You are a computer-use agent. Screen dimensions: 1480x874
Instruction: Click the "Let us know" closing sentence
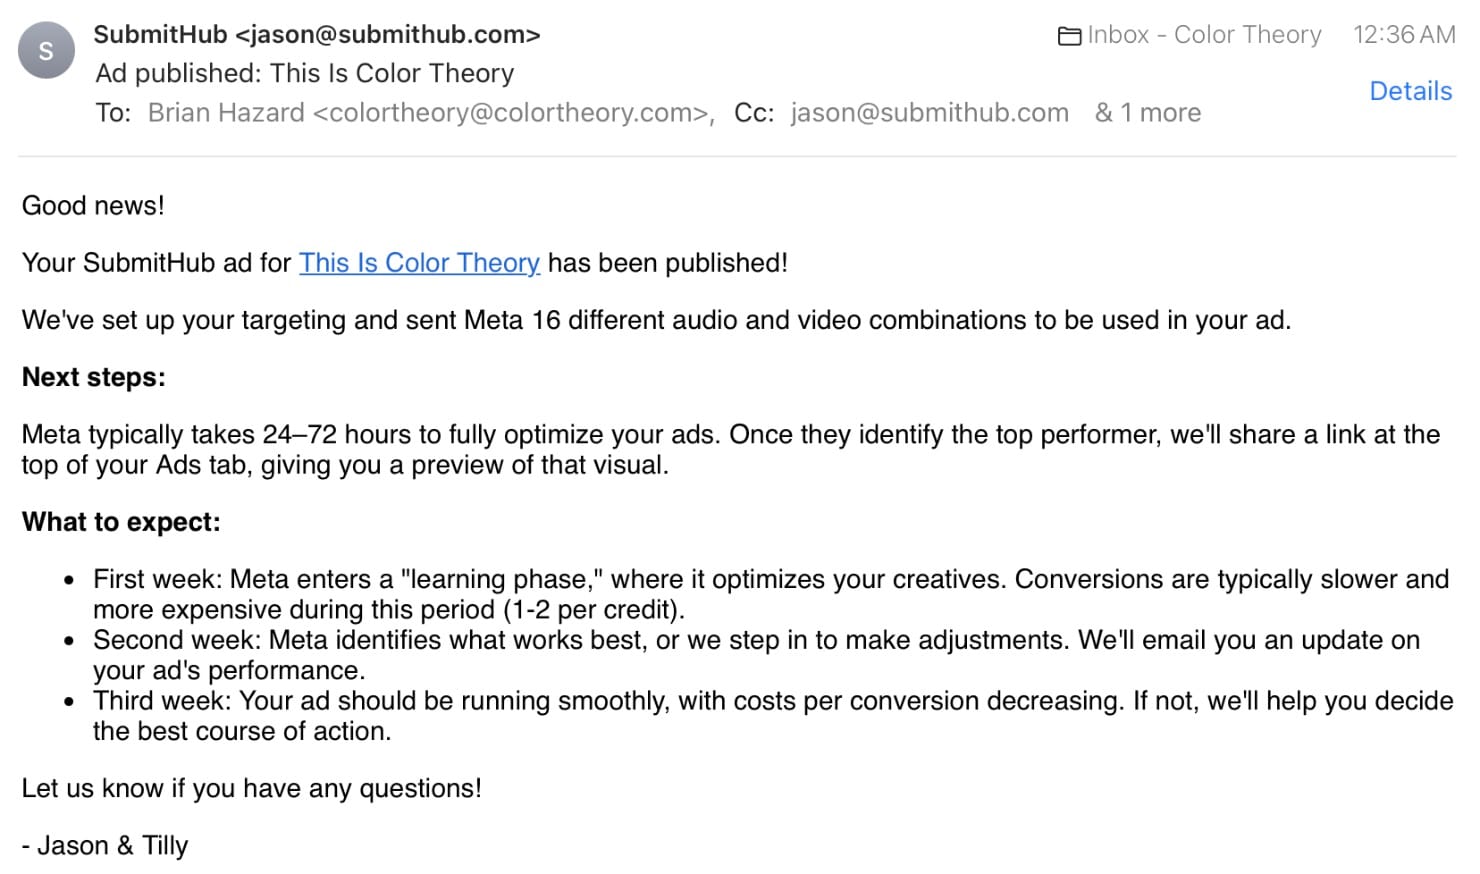click(251, 789)
